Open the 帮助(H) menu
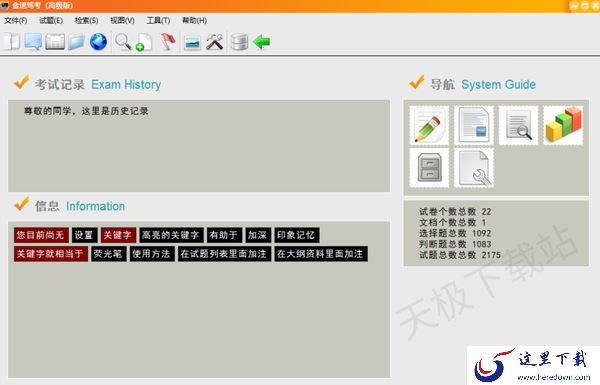The height and width of the screenshot is (385, 600). point(194,20)
